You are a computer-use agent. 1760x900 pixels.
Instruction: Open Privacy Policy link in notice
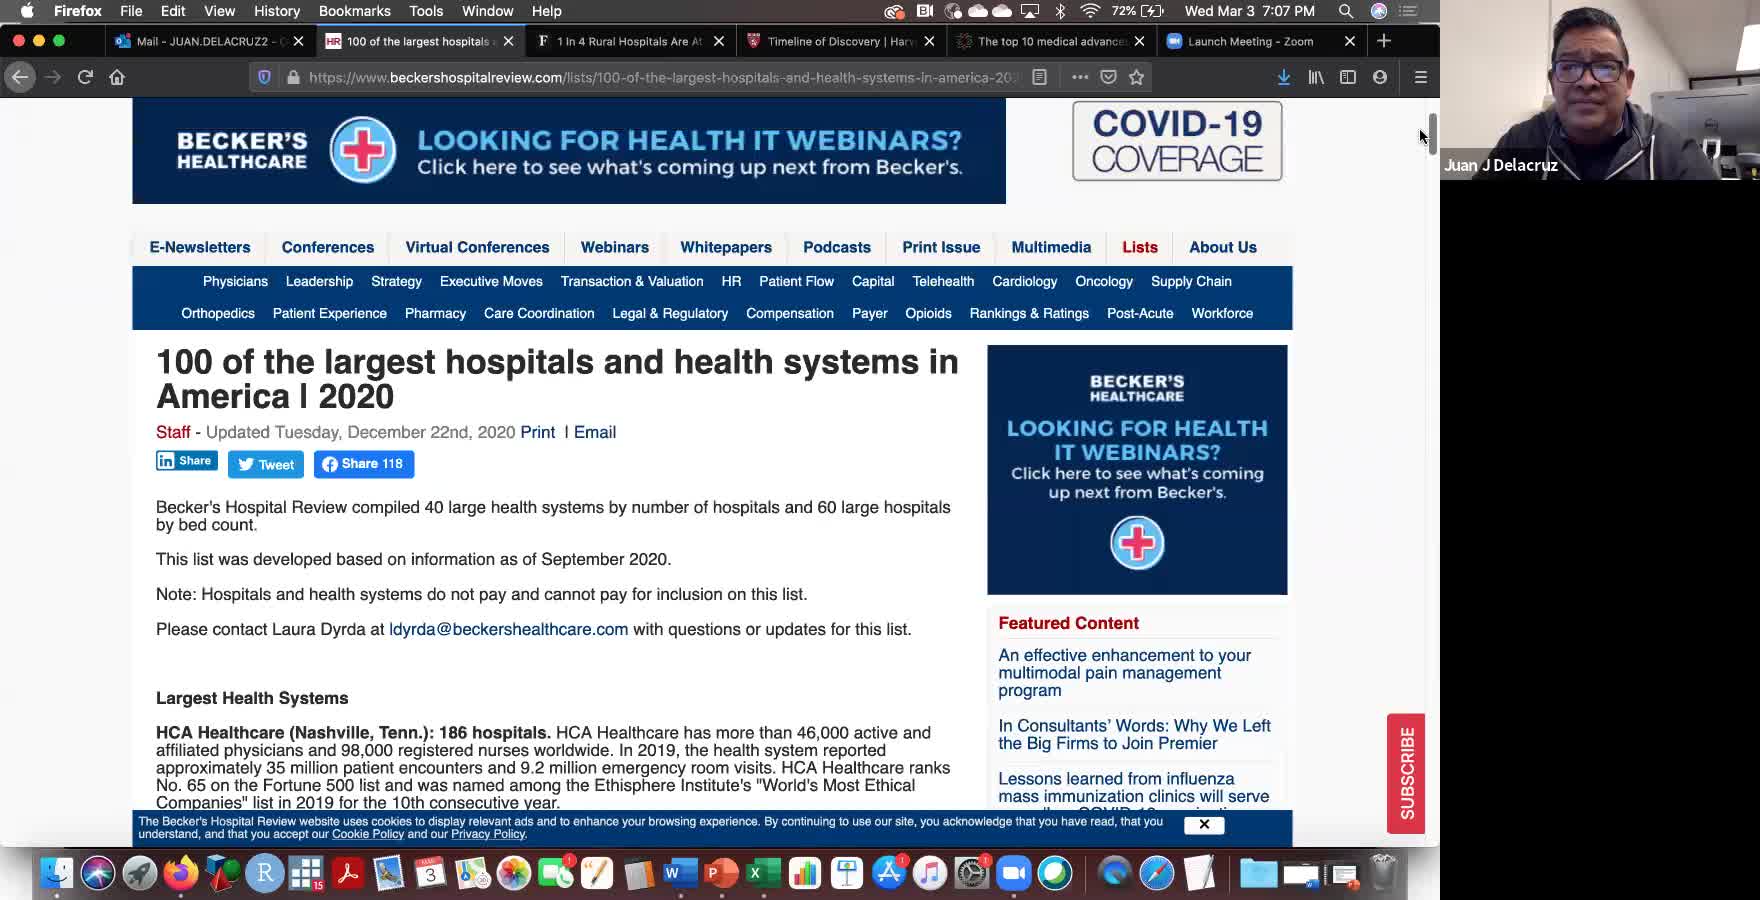pyautogui.click(x=488, y=834)
